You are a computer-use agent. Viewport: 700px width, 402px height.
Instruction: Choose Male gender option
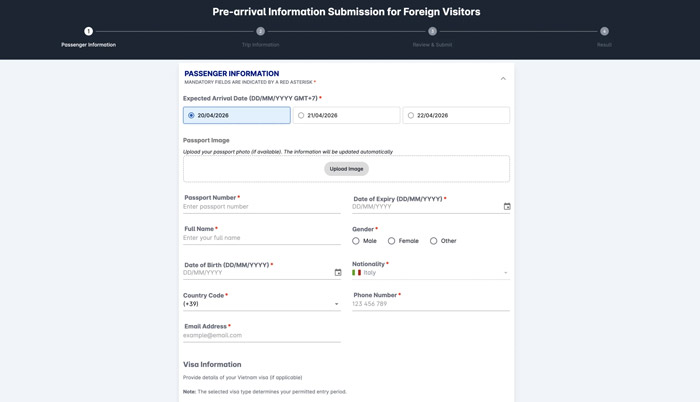(x=356, y=241)
